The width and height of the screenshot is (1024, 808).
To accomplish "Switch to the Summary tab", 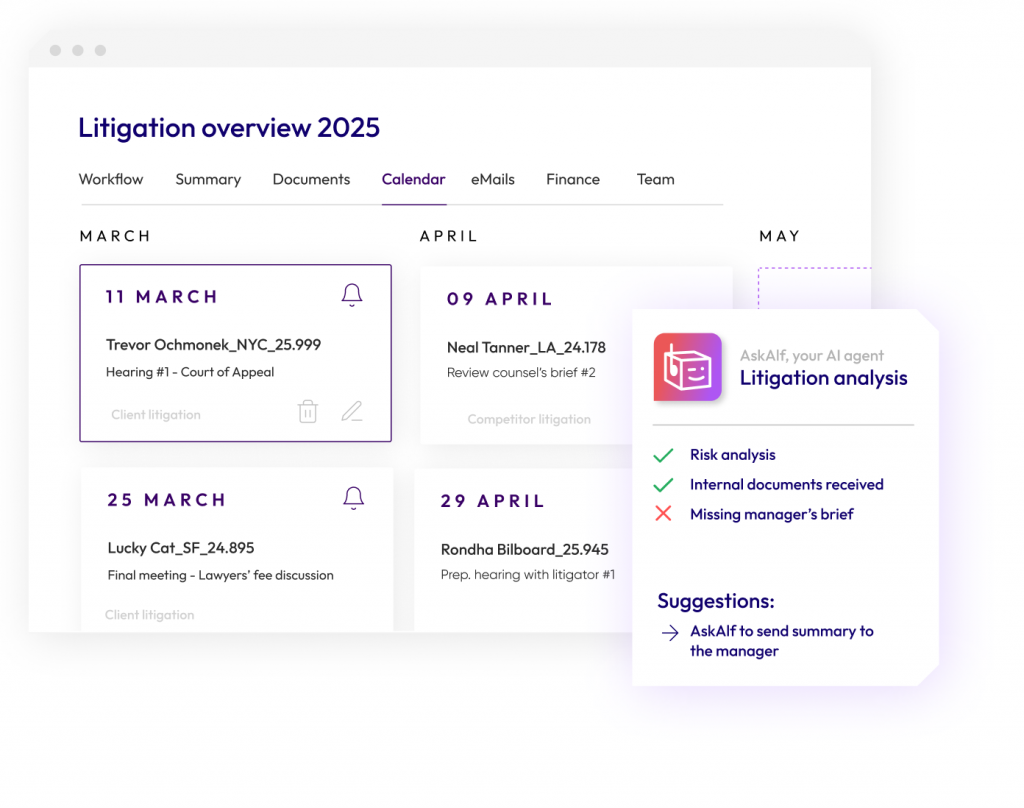I will coord(208,179).
